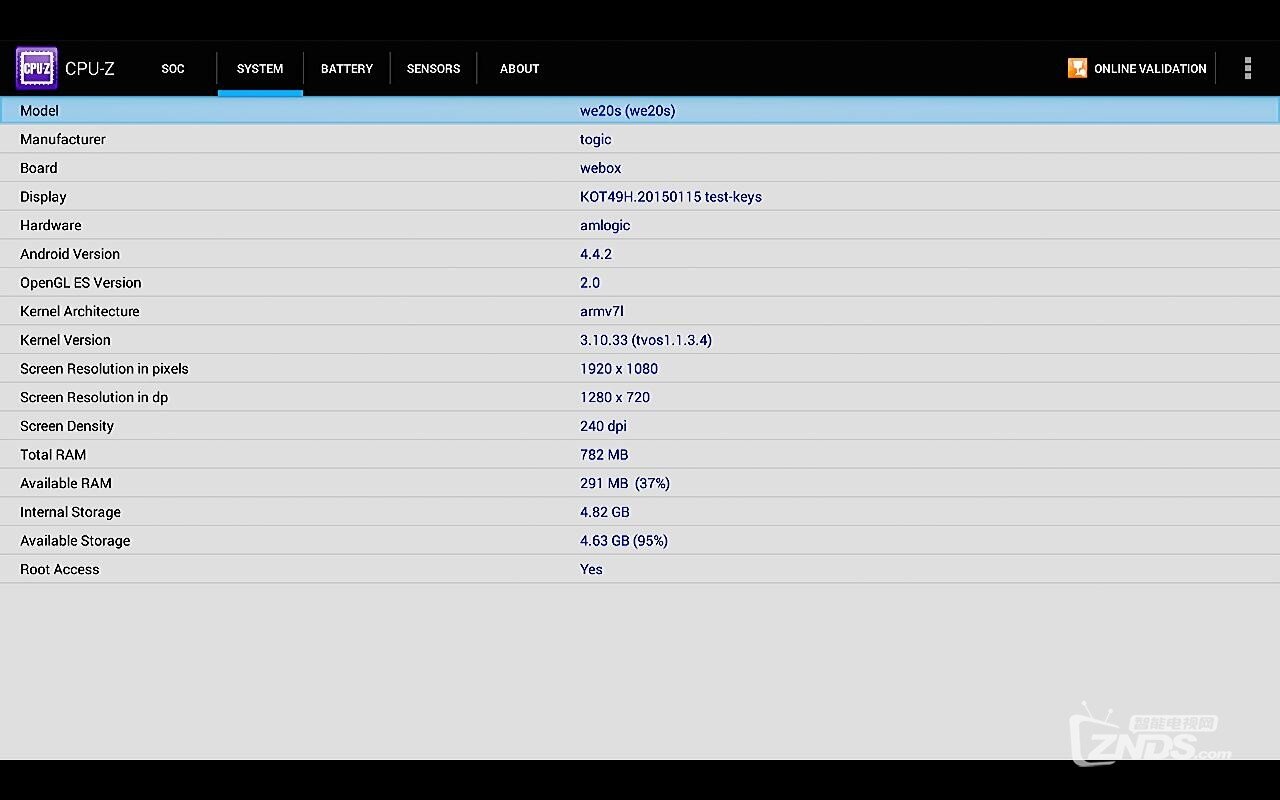Select the Available Storage label

click(75, 541)
